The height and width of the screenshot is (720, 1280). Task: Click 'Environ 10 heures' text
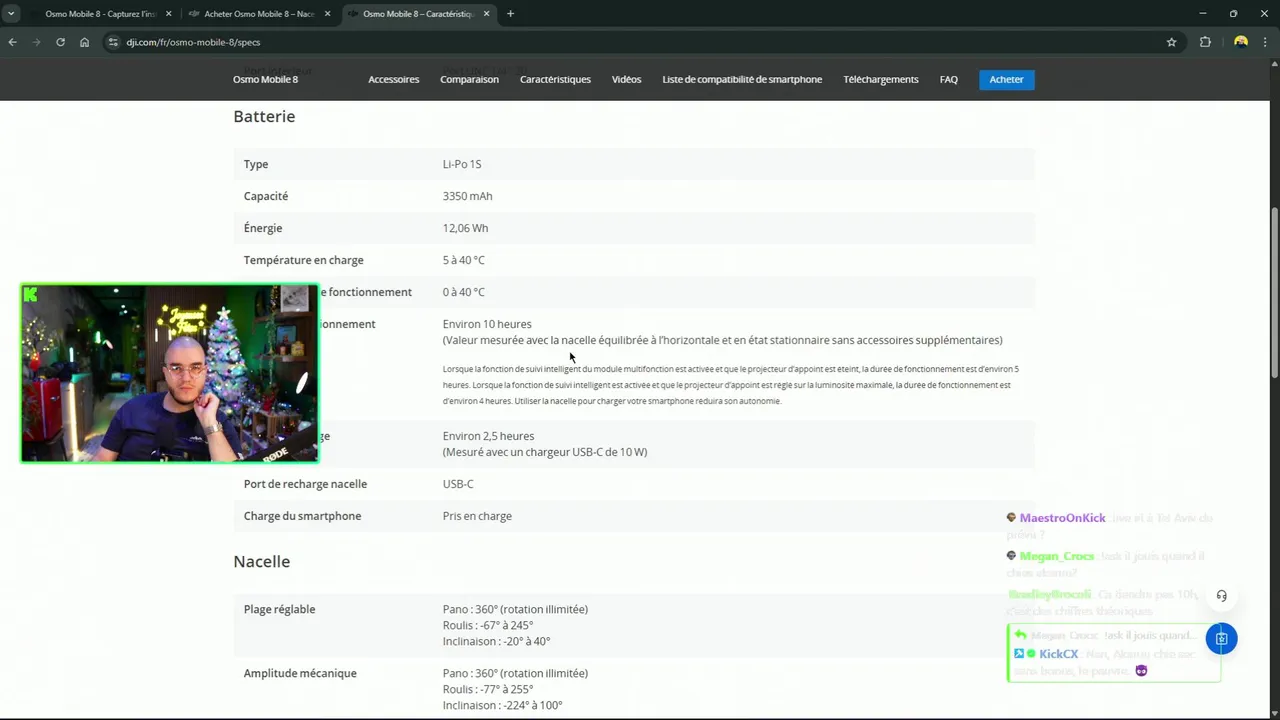pos(487,324)
